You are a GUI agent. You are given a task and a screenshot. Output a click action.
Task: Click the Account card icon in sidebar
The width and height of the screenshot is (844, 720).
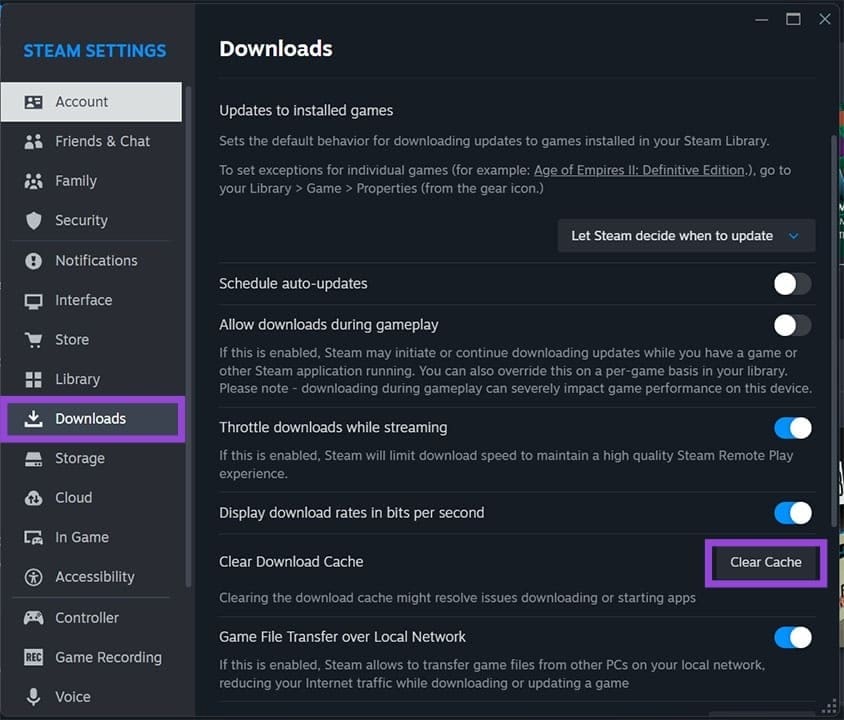point(33,102)
